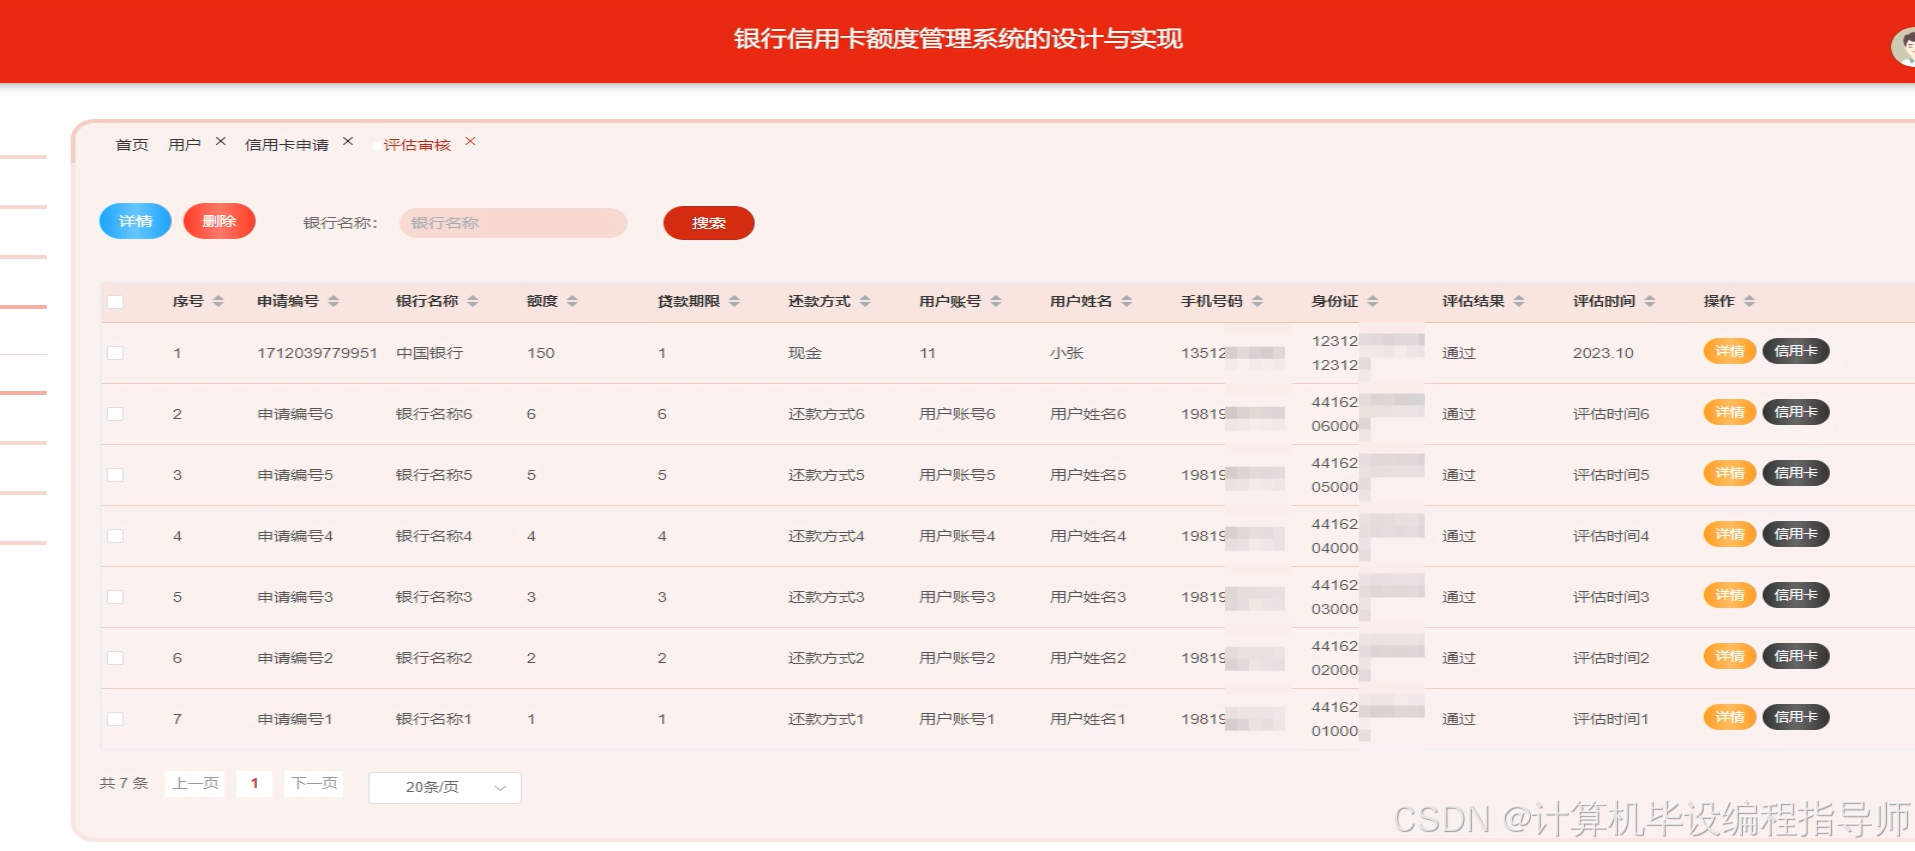Click application number 1712039779951 cell
Screen dimensions: 1915x851
point(317,353)
